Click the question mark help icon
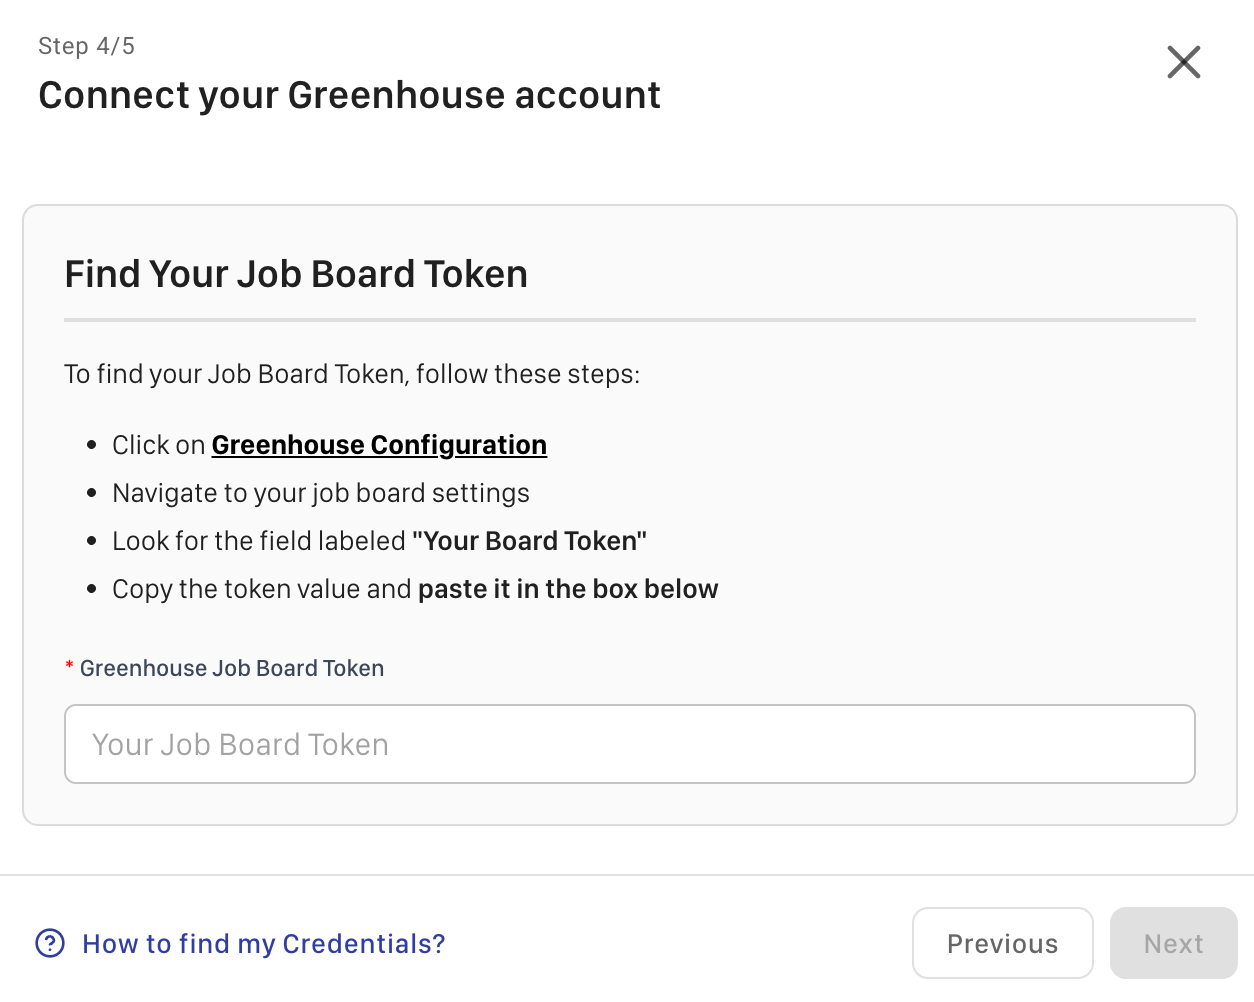Viewport: 1254px width, 1002px height. 50,943
